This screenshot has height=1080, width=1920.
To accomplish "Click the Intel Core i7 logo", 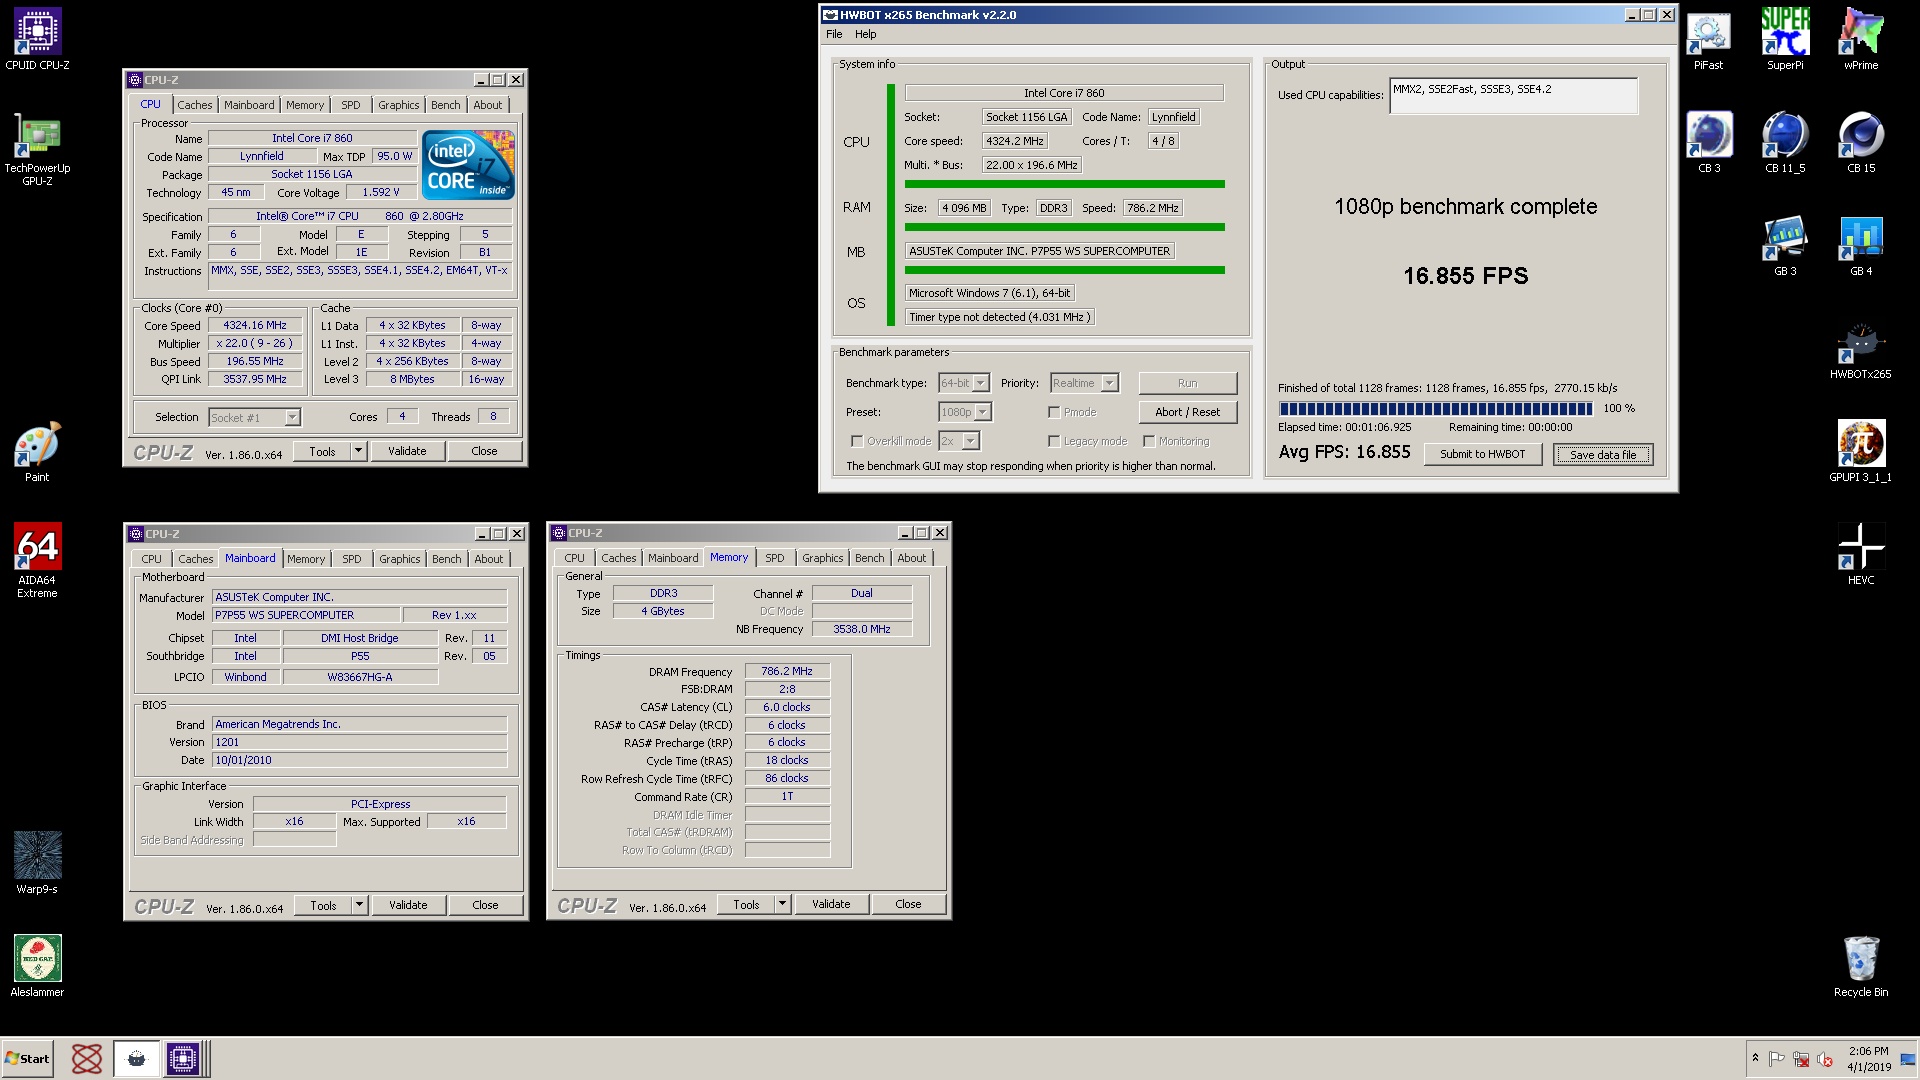I will pos(468,165).
